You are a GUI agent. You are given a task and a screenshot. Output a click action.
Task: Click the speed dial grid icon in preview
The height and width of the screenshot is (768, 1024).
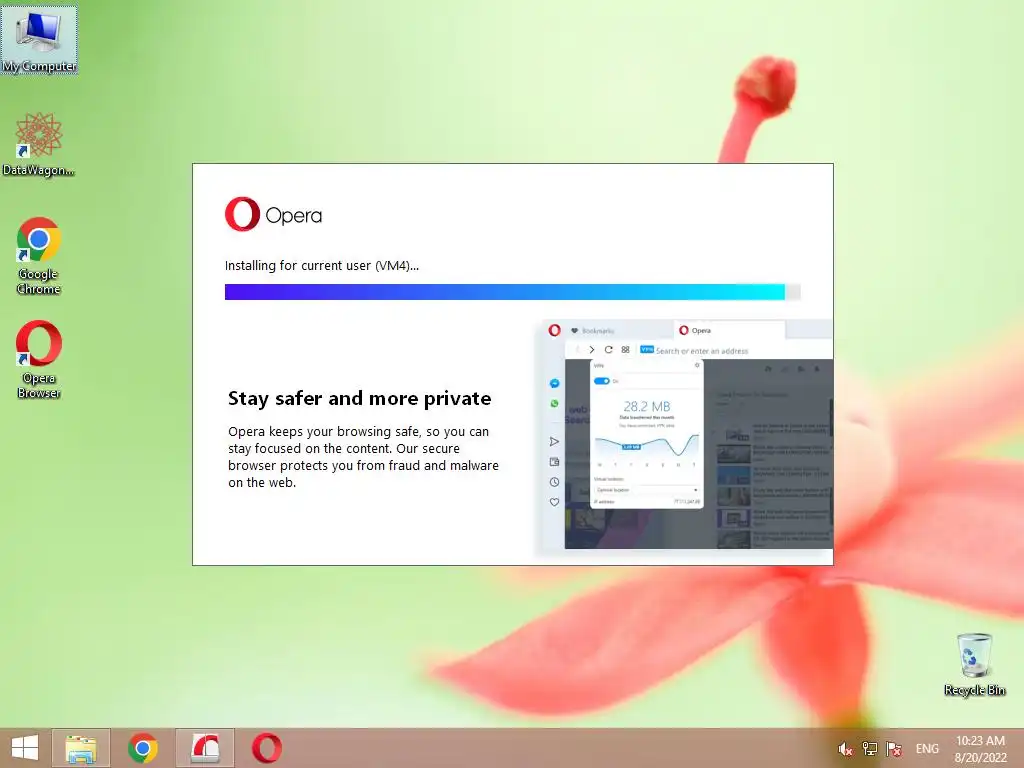626,350
